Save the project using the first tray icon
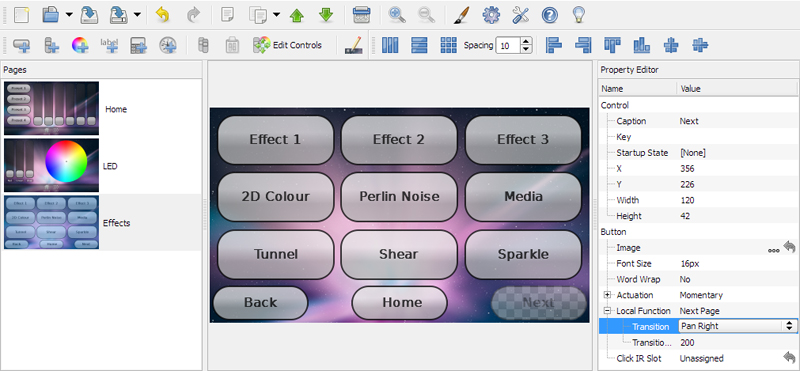This screenshot has width=800, height=371. 89,15
